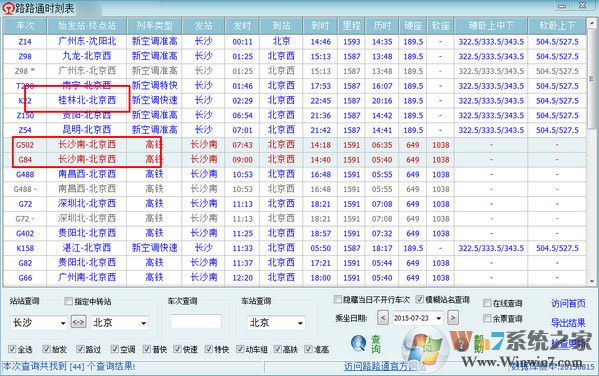The image size is (599, 376).
Task: Sort by the 车次 column header
Action: [x=25, y=26]
